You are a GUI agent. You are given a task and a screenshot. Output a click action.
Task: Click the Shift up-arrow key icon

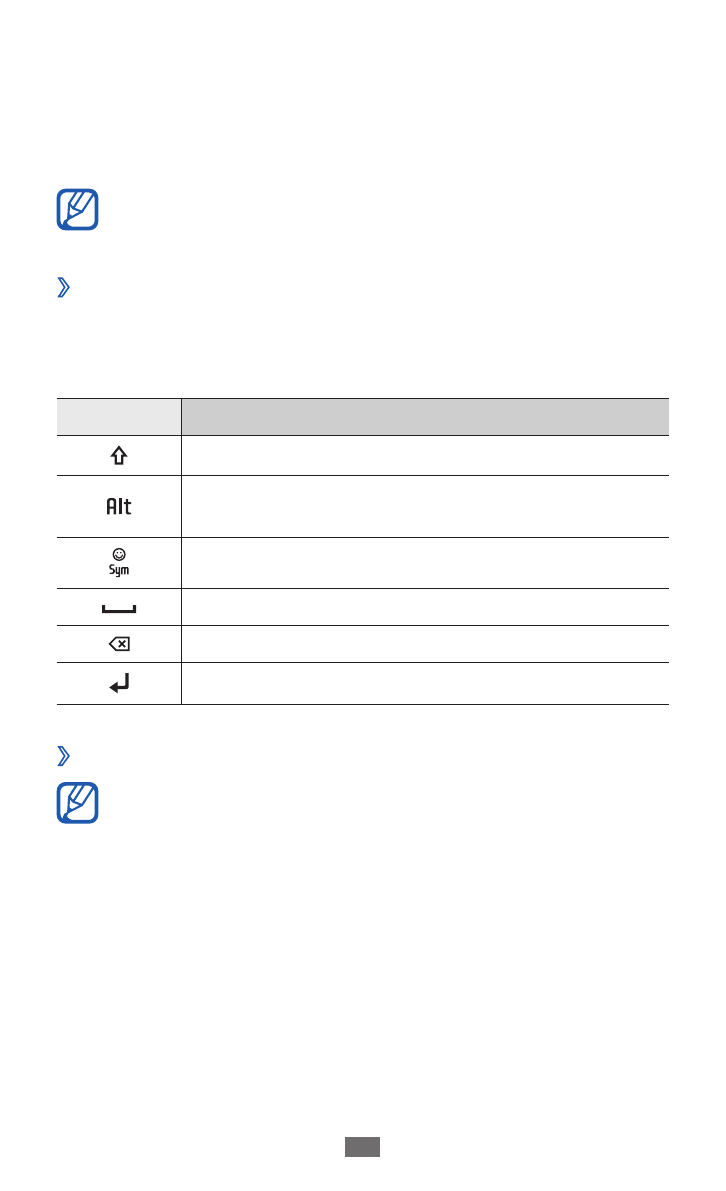coord(118,456)
